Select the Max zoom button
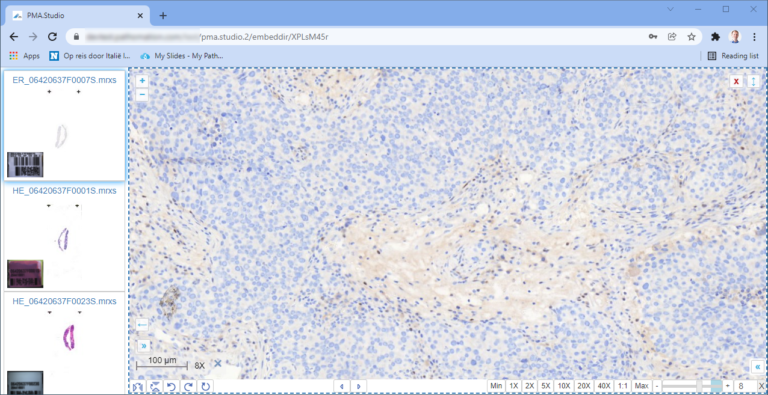The width and height of the screenshot is (768, 395). pos(641,386)
